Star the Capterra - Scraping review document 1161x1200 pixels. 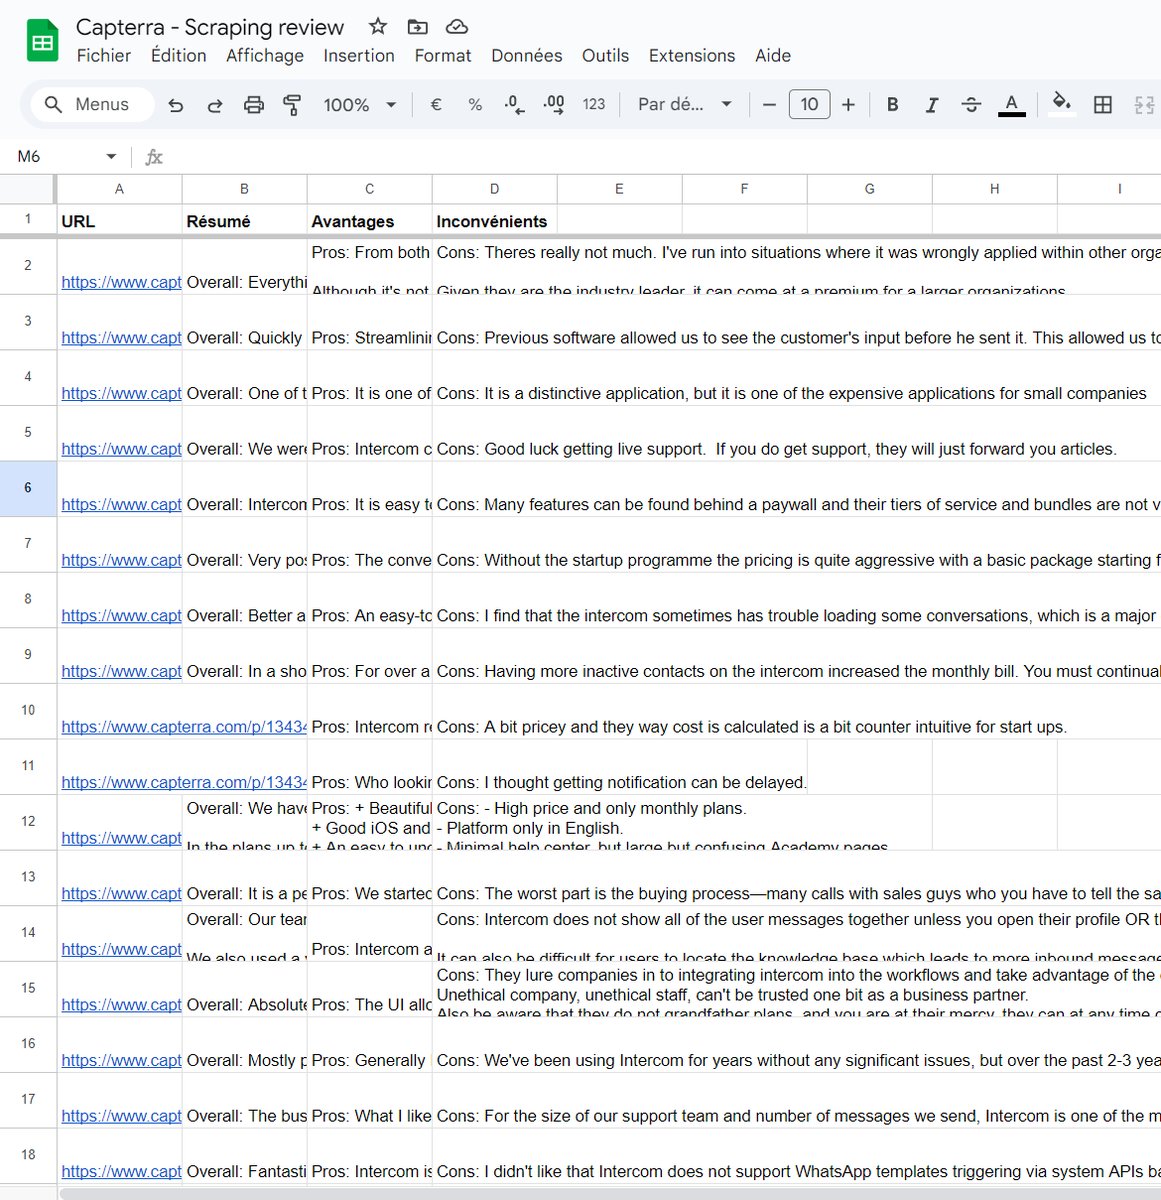(x=377, y=27)
